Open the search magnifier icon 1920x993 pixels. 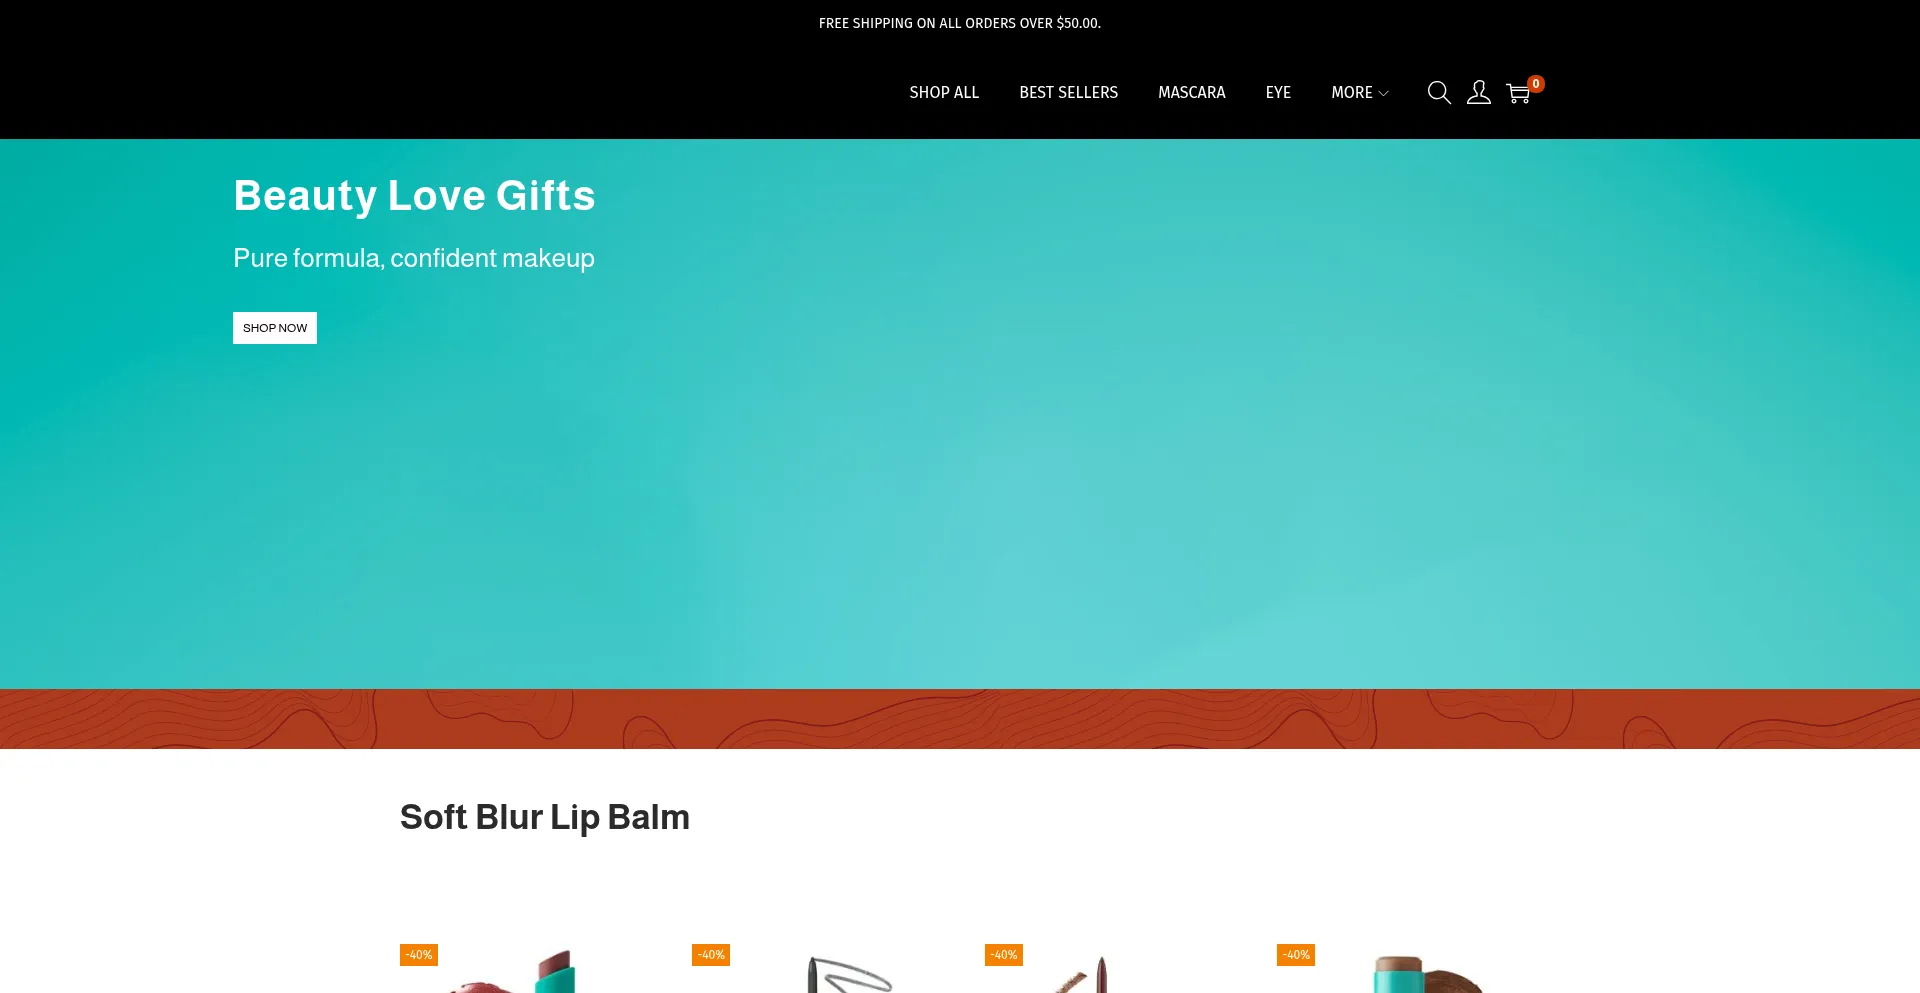[x=1439, y=92]
